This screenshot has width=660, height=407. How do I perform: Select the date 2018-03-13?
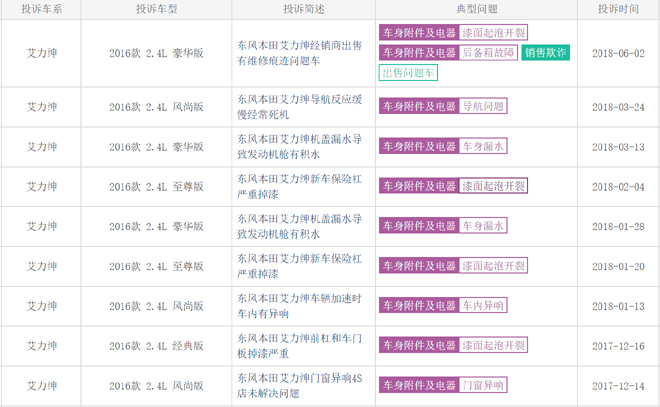[618, 147]
